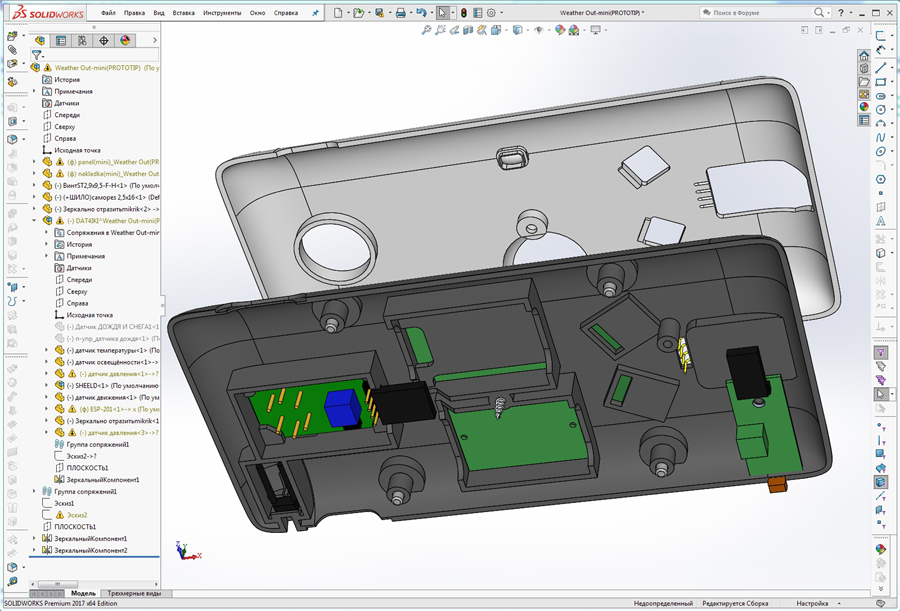
Task: Pin the menu bar with pushpin
Action: coord(315,13)
